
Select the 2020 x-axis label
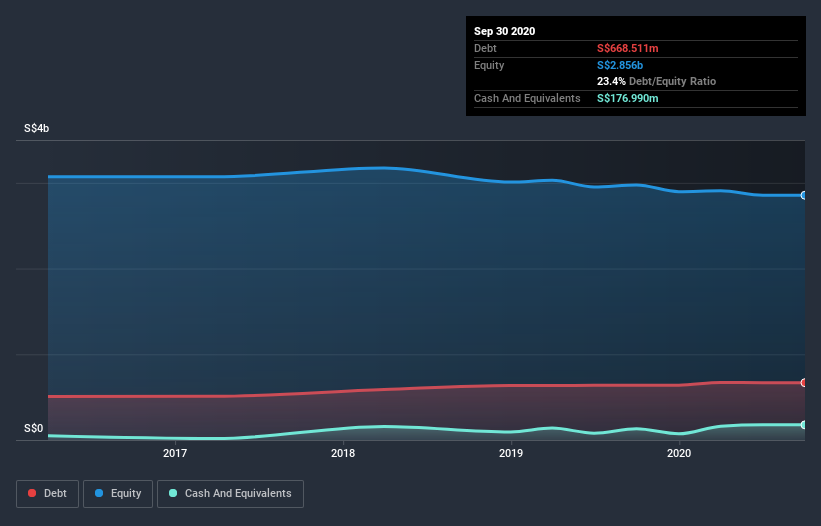(679, 453)
